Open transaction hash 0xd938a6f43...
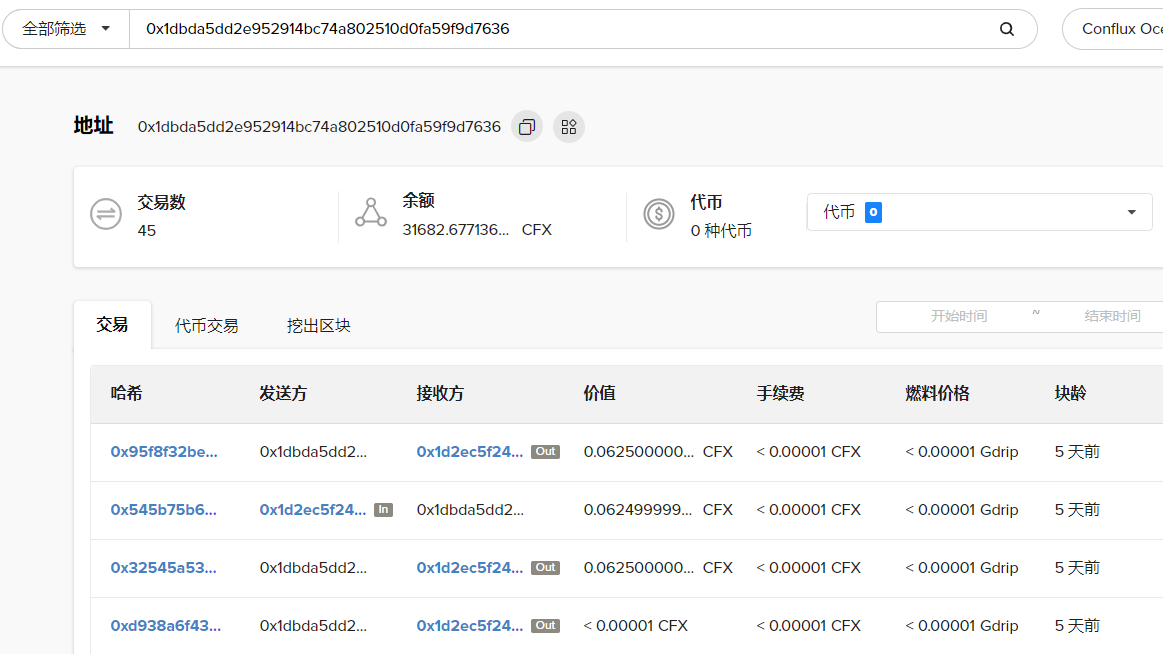Viewport: 1163px width, 654px height. coord(166,626)
